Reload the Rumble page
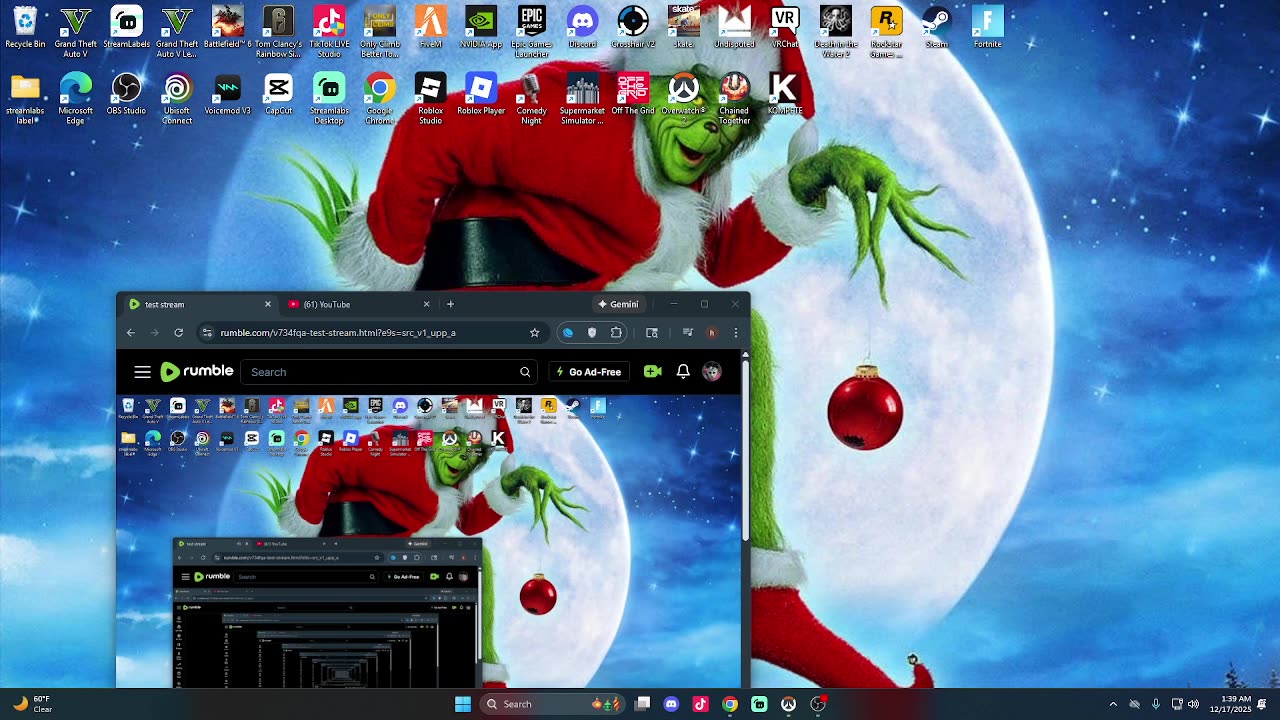This screenshot has height=720, width=1280. click(178, 333)
